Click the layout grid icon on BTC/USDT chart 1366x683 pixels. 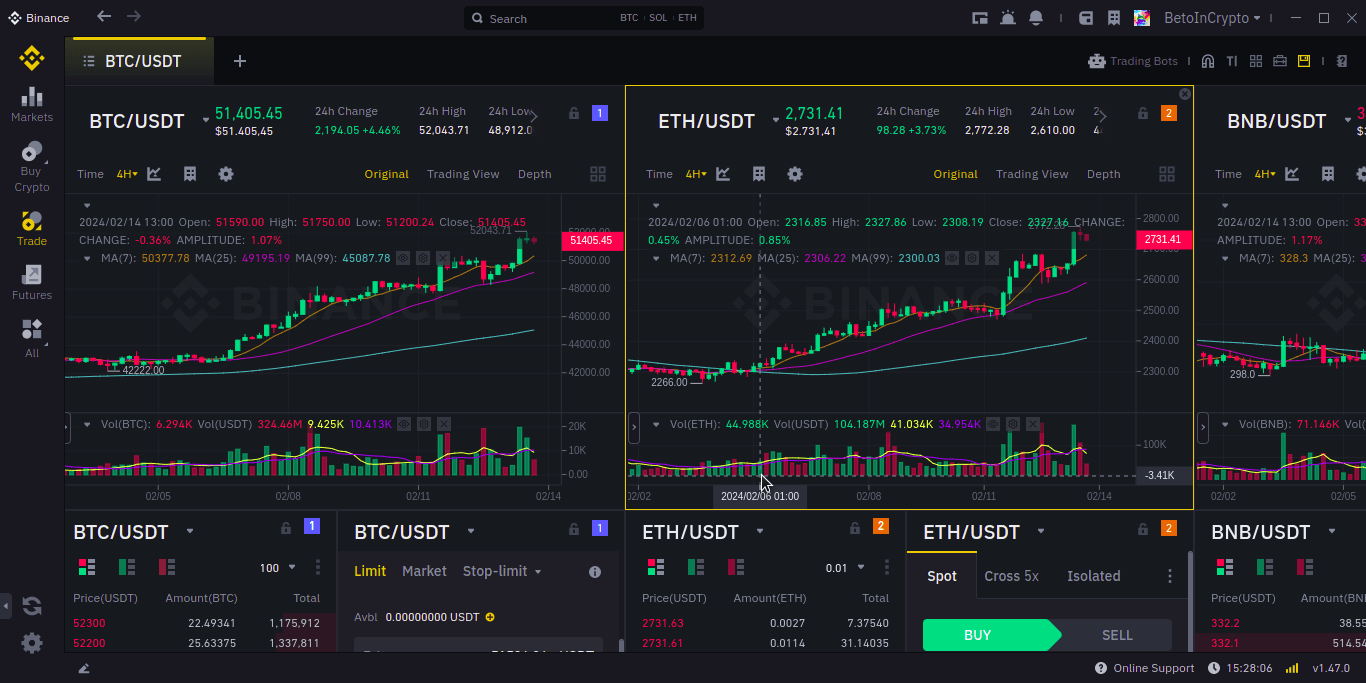coord(598,174)
